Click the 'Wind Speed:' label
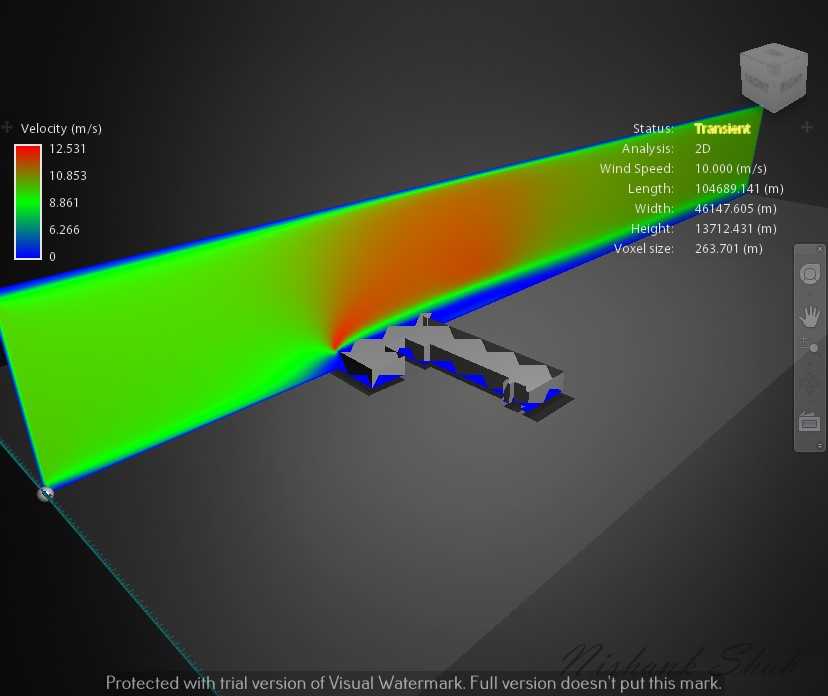Viewport: 828px width, 696px height. coord(637,169)
